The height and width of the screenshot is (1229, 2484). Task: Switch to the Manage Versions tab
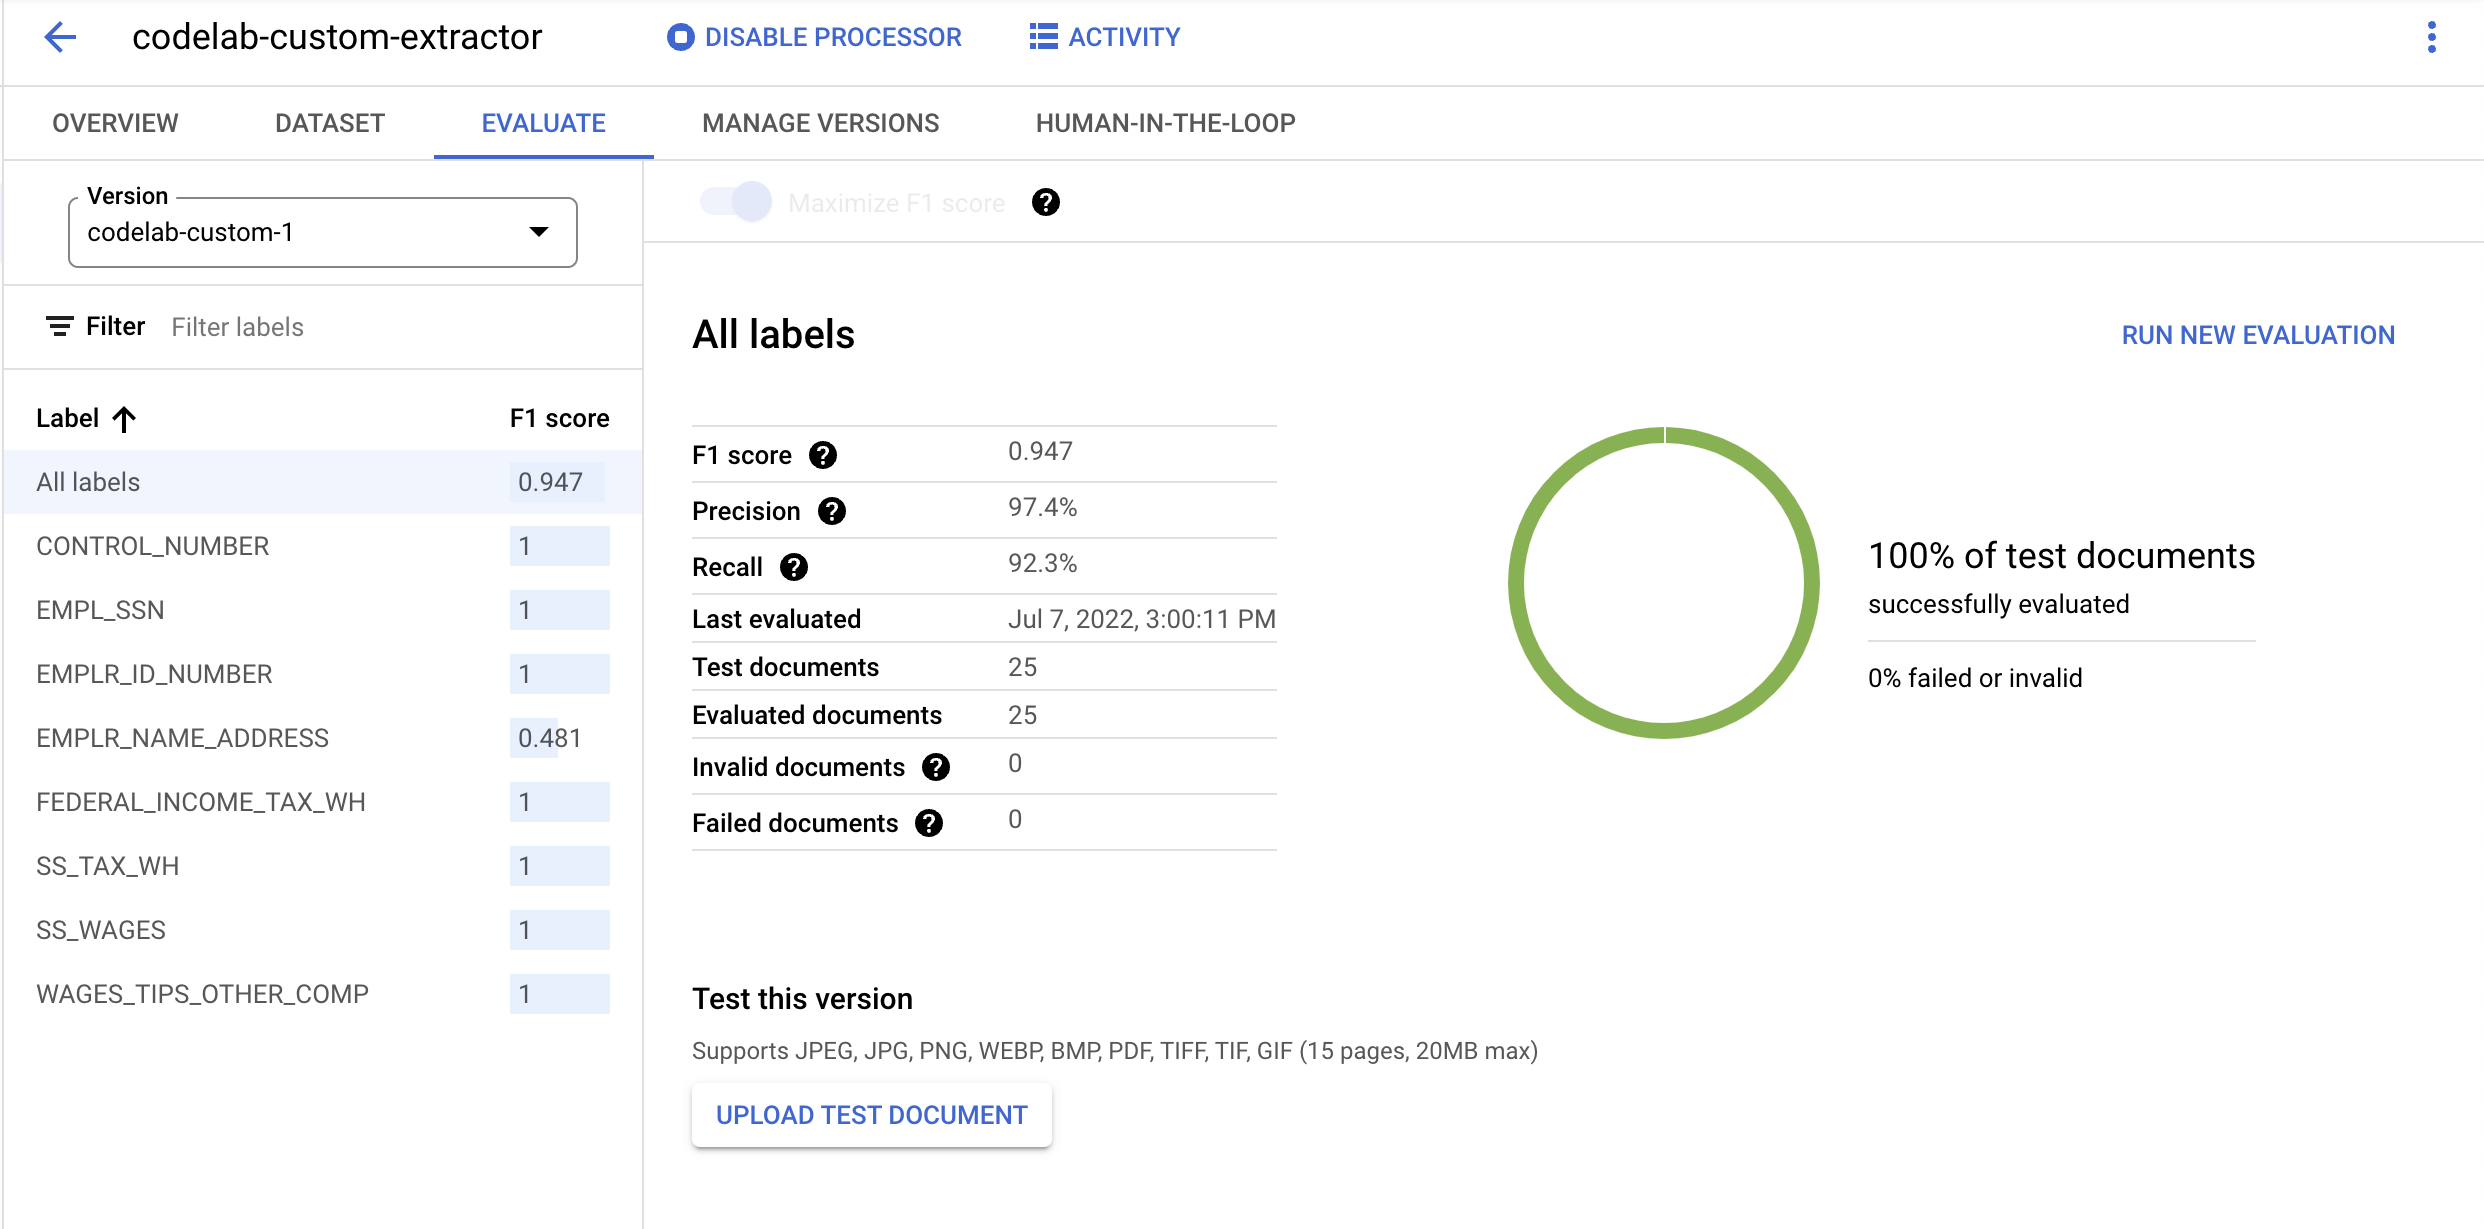pos(820,123)
